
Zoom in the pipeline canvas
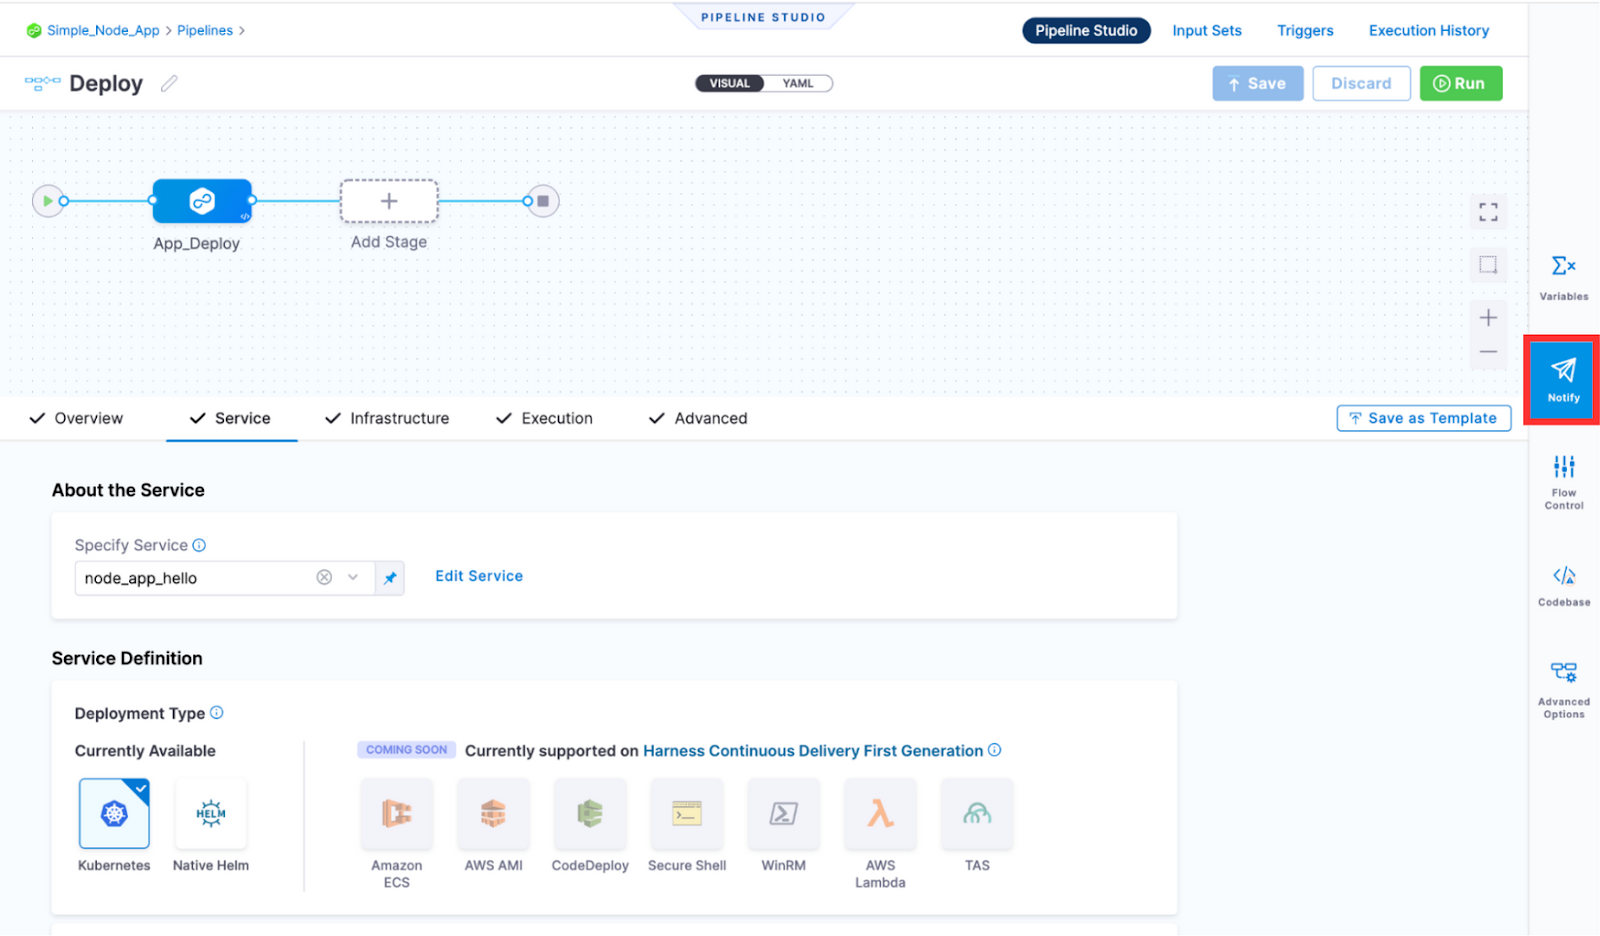pyautogui.click(x=1488, y=318)
